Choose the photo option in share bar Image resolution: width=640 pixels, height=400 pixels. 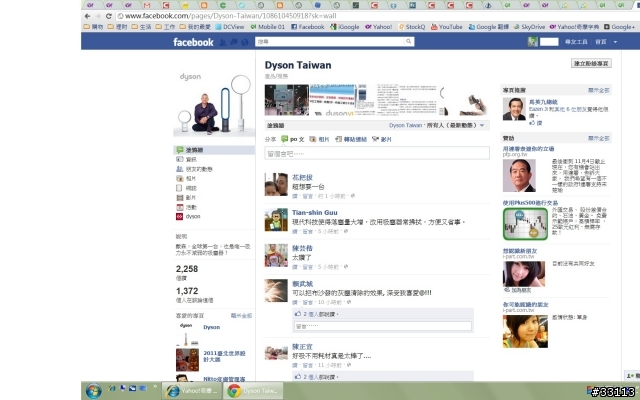[319, 139]
